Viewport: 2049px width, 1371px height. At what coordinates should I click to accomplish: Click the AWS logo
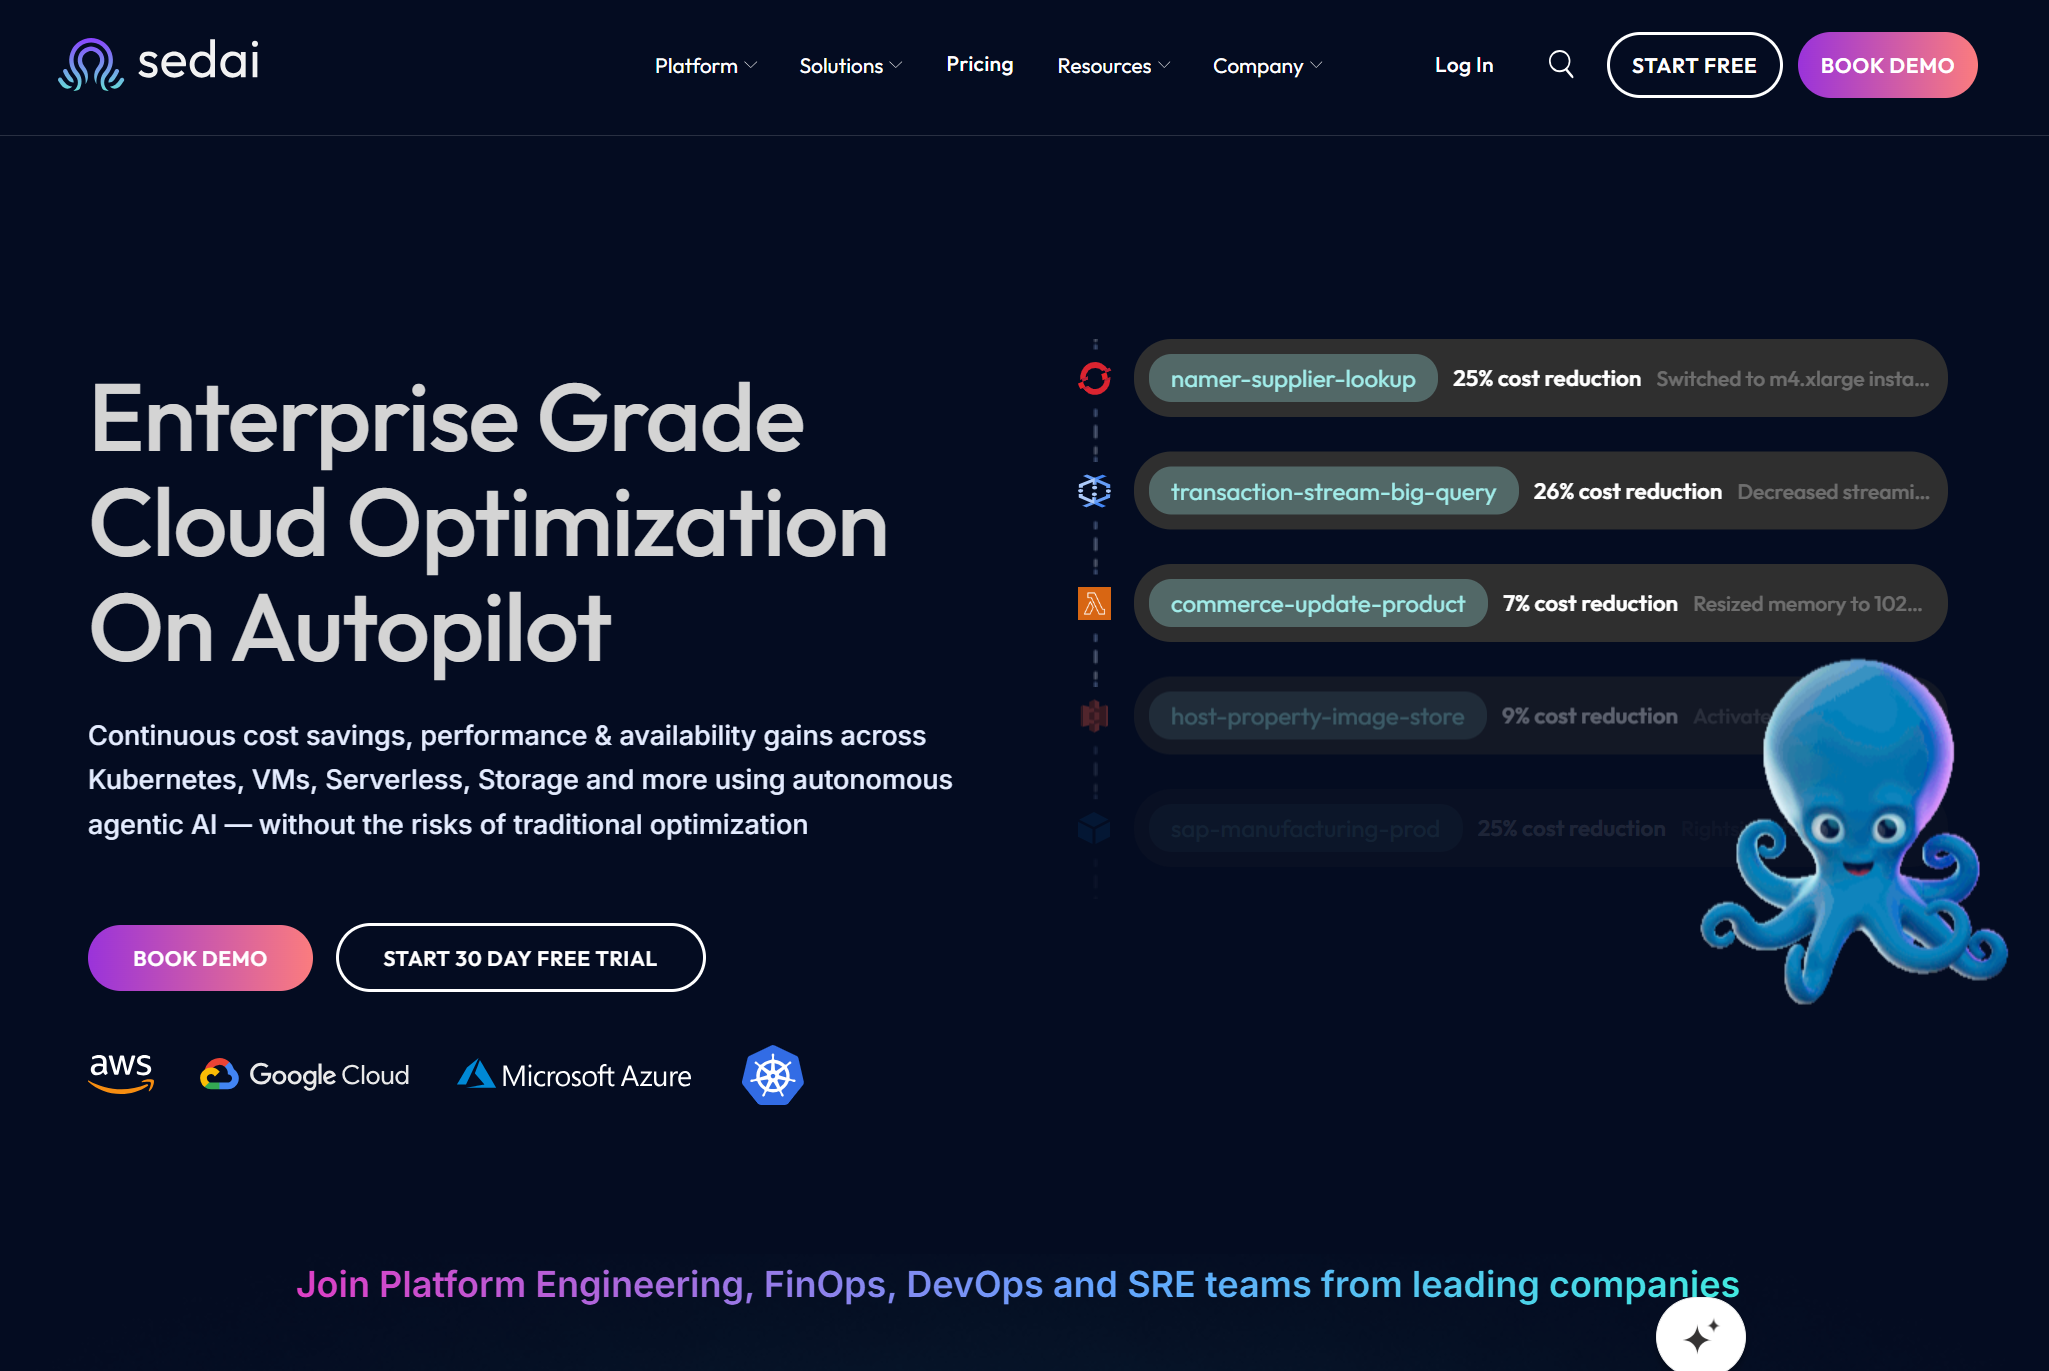tap(121, 1073)
